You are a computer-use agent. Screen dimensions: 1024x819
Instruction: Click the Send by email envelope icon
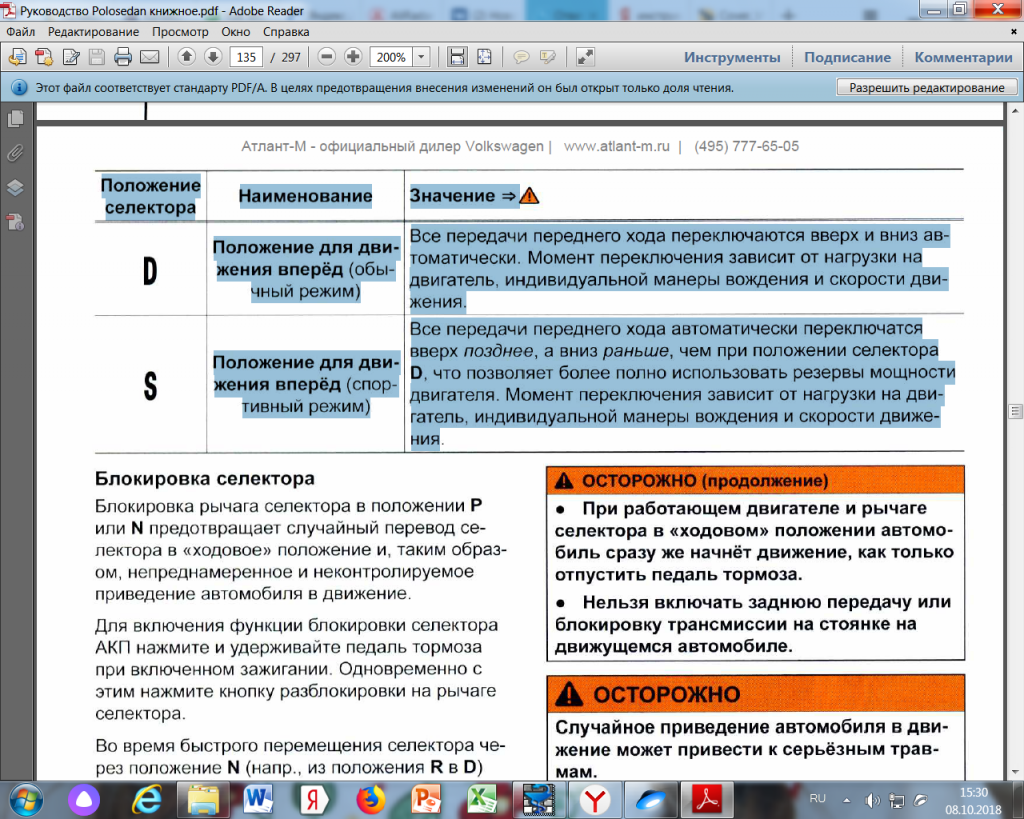coord(150,57)
